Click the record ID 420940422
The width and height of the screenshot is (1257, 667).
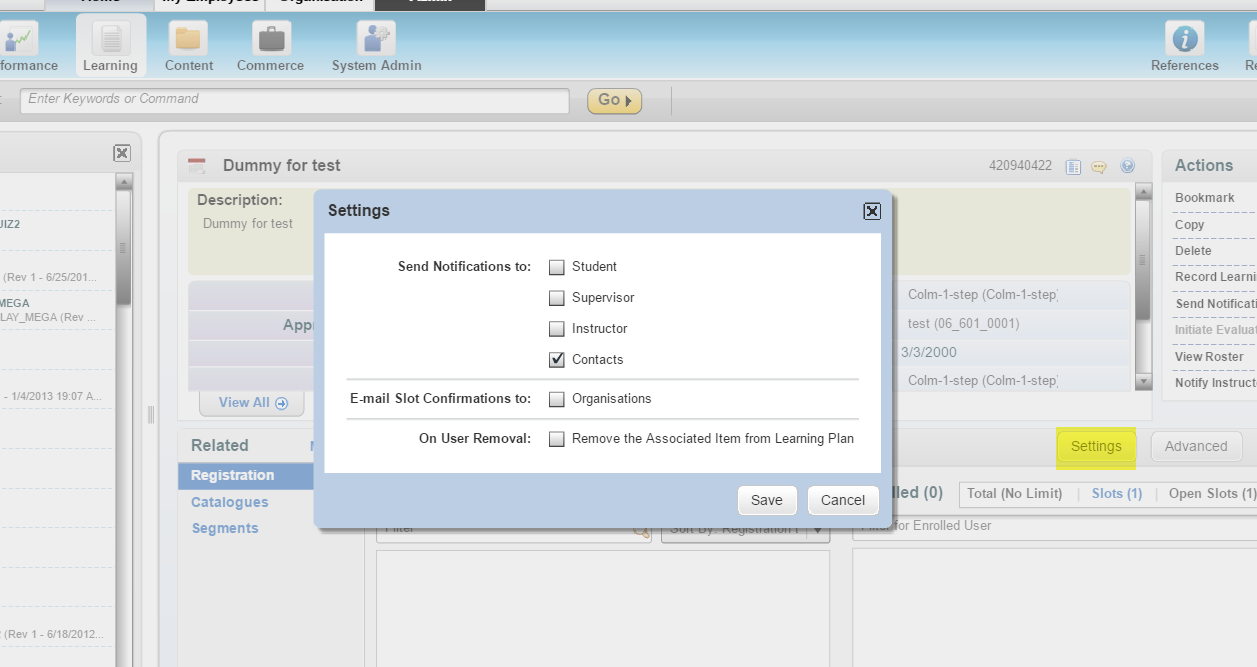tap(1020, 166)
